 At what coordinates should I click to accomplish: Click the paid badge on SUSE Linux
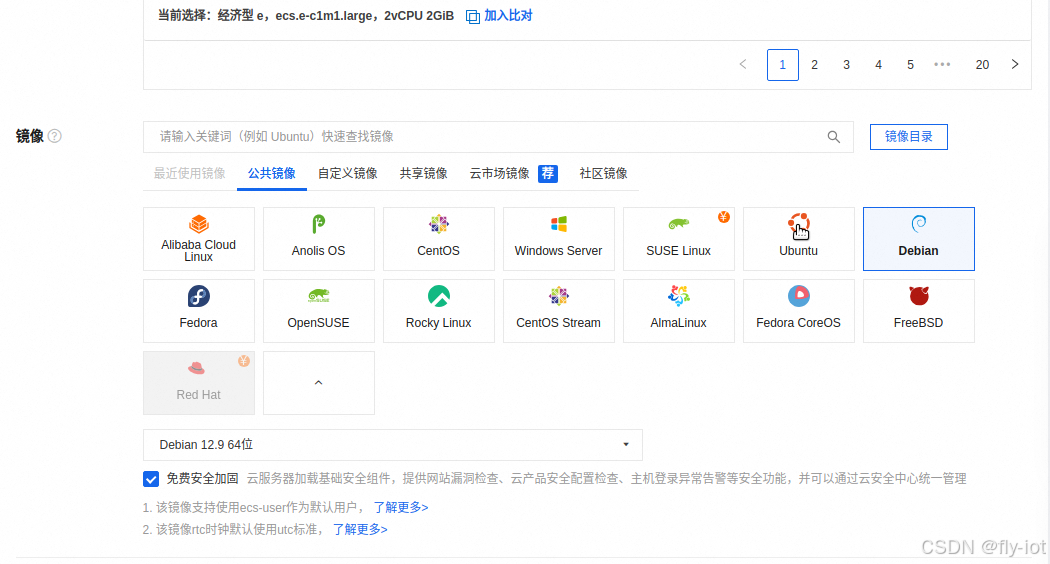click(724, 217)
